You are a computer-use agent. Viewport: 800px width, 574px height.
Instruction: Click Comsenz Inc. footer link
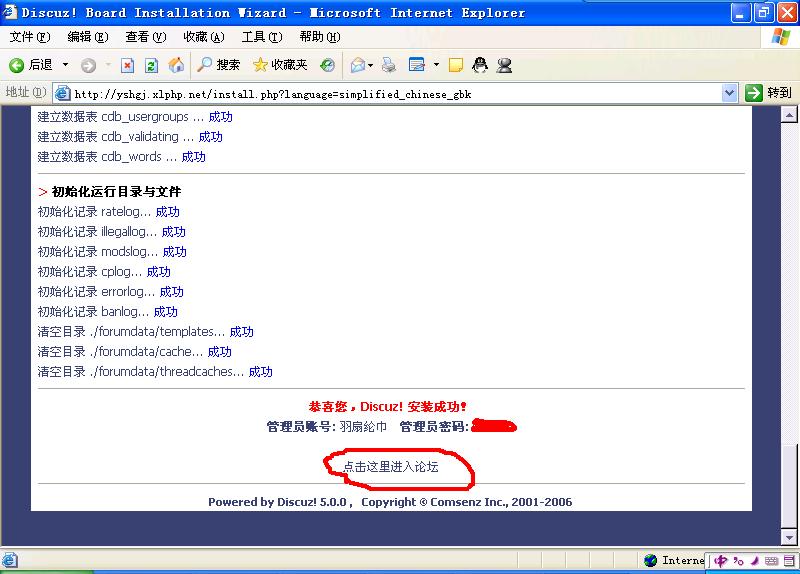coord(469,502)
